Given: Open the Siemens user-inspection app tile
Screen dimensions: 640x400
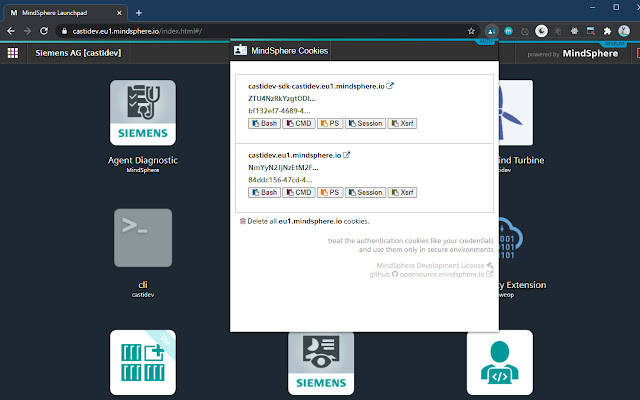Looking at the screenshot, I should 321,363.
